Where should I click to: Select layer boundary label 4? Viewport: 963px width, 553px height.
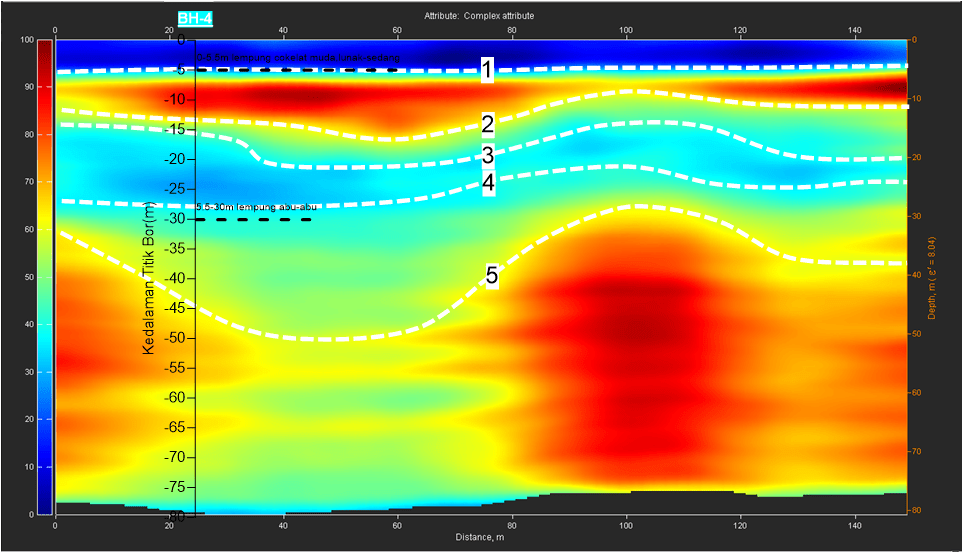(x=487, y=183)
